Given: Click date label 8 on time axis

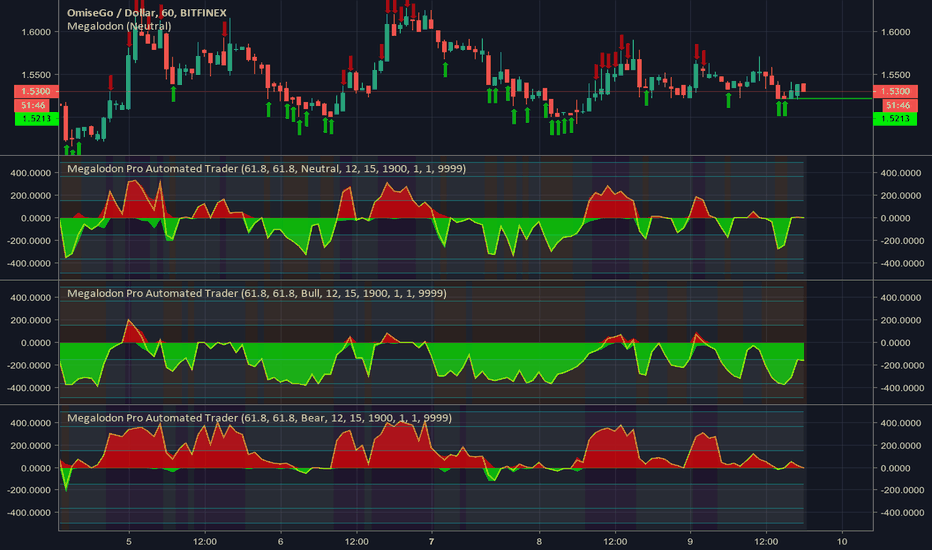Looking at the screenshot, I should pos(539,542).
